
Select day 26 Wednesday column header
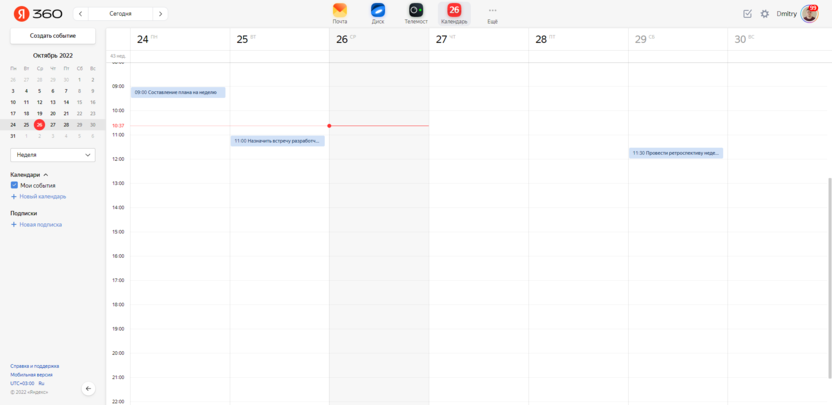pyautogui.click(x=379, y=39)
